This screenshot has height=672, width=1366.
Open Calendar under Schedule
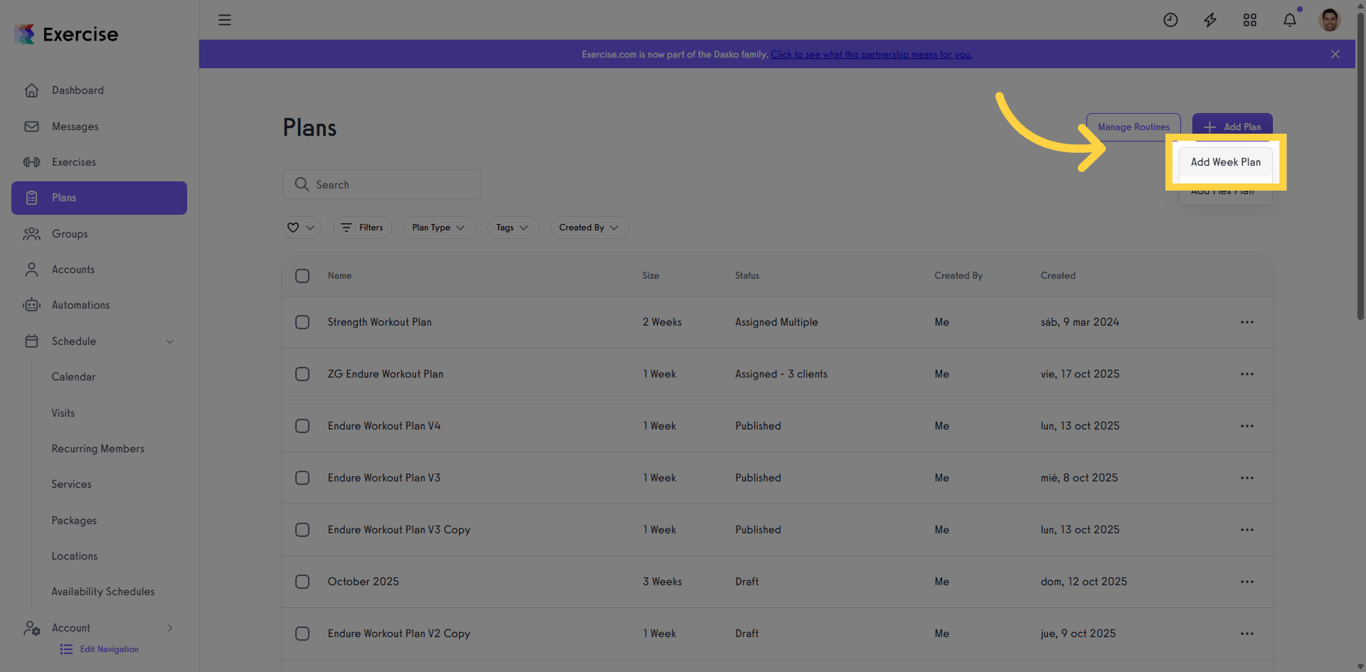74,377
